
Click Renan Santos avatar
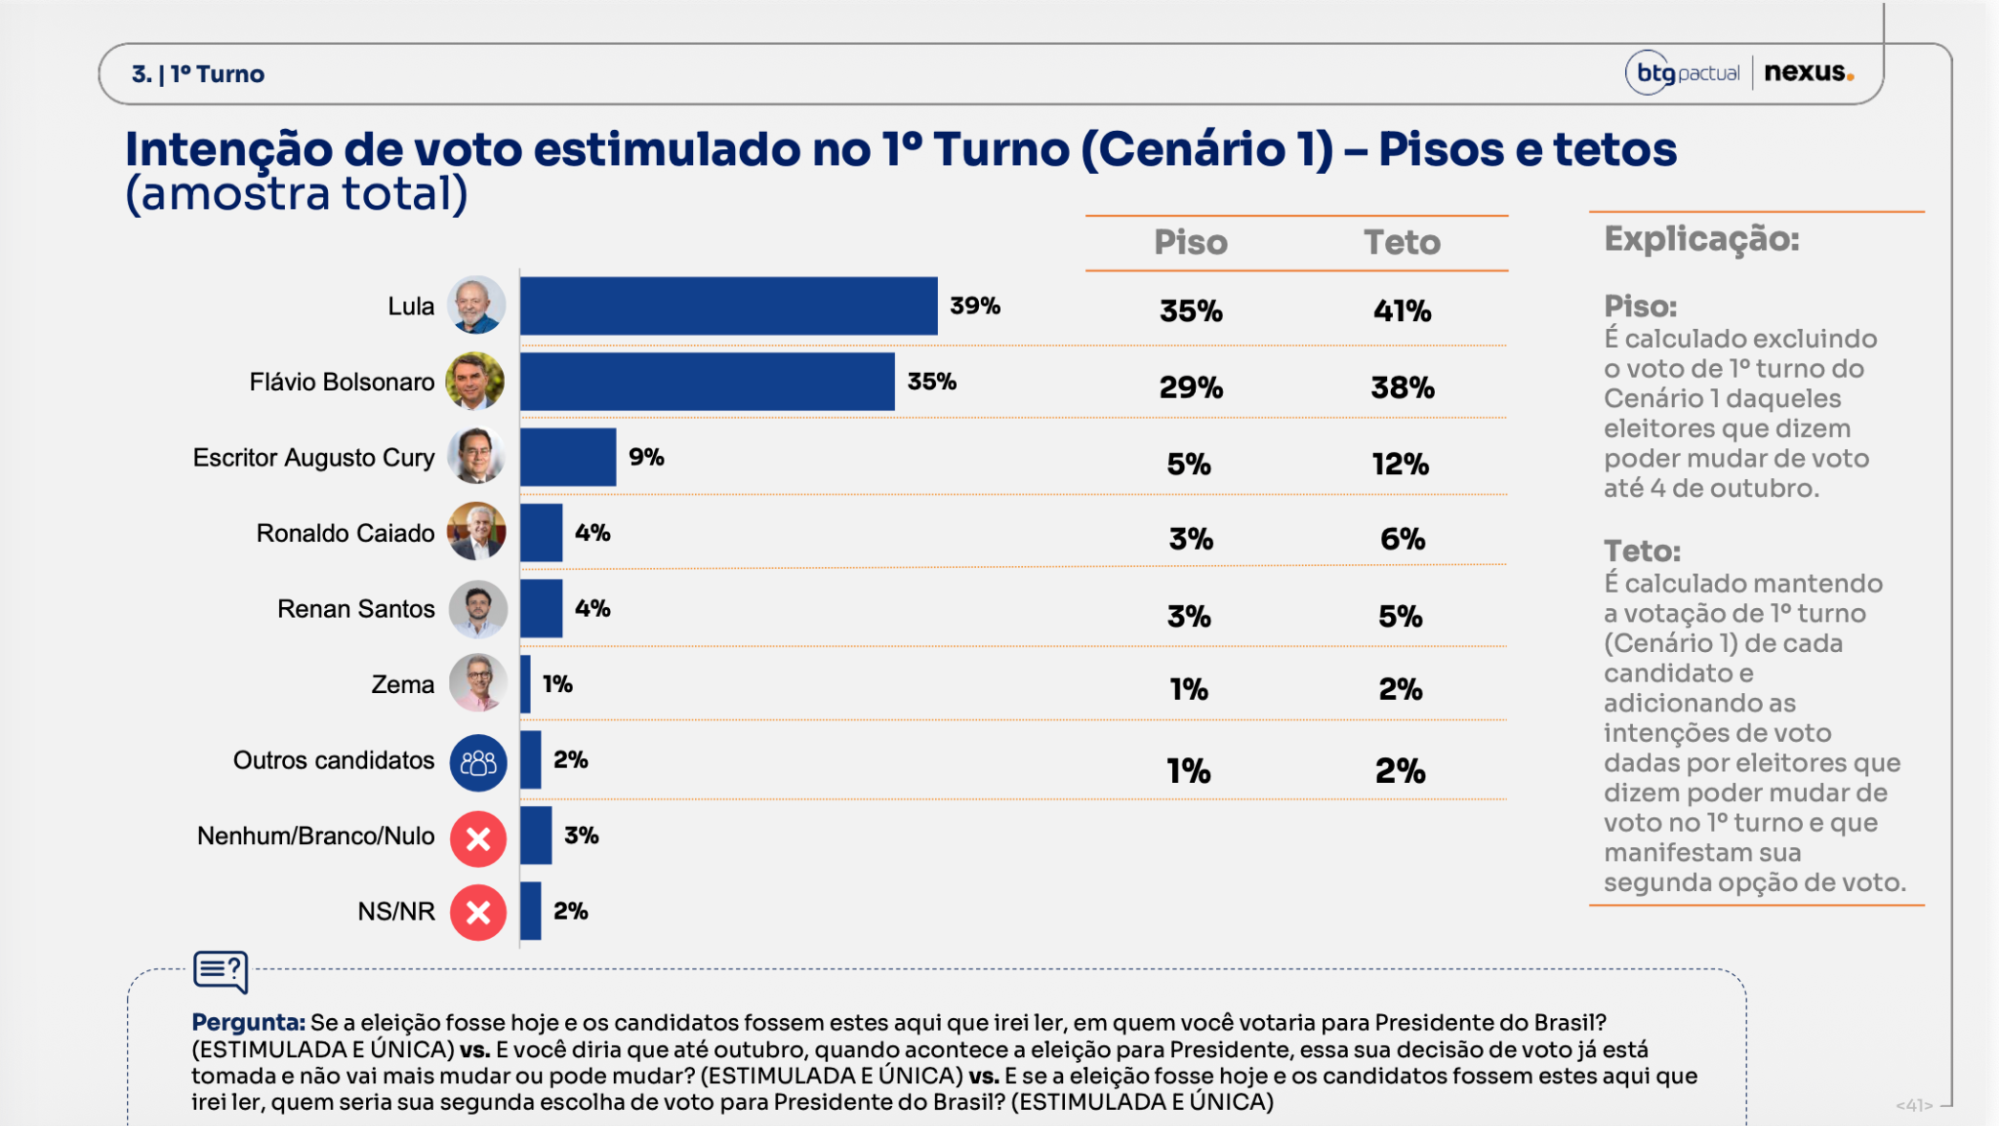tap(477, 608)
